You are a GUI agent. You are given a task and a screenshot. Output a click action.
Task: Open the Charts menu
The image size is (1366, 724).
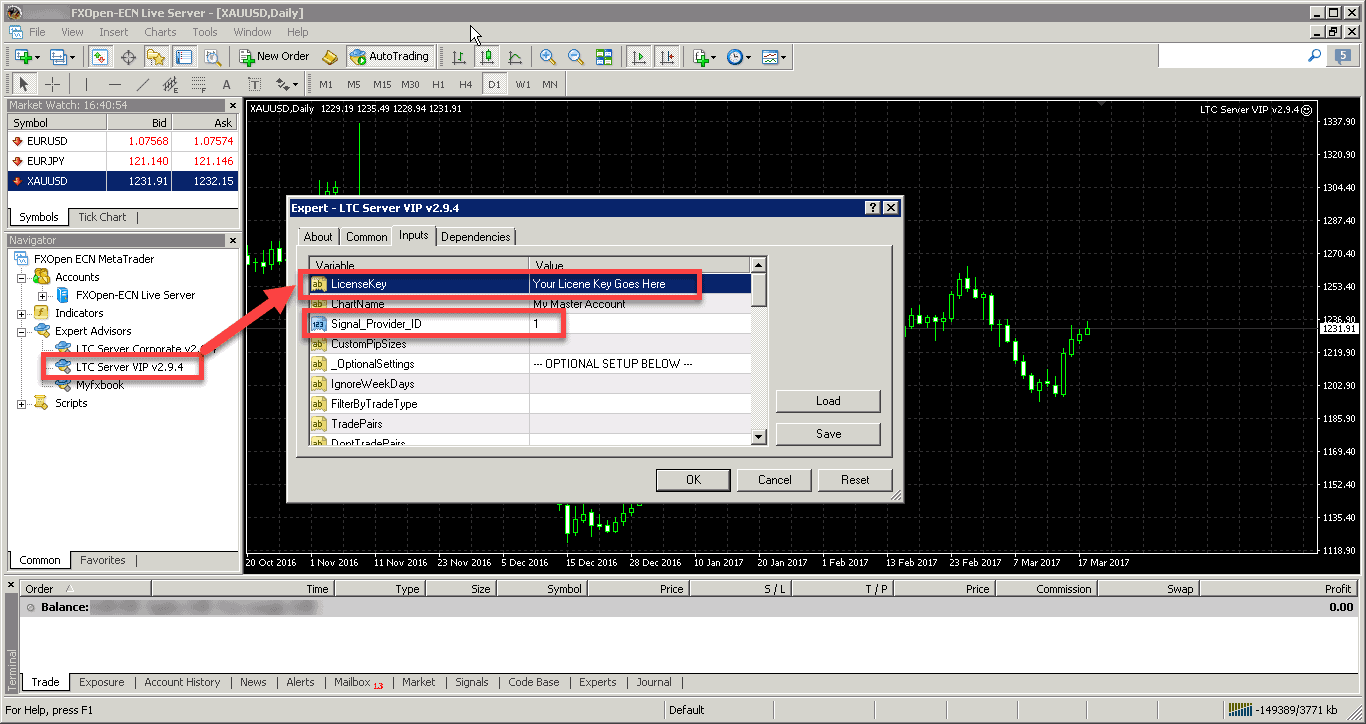coord(160,32)
